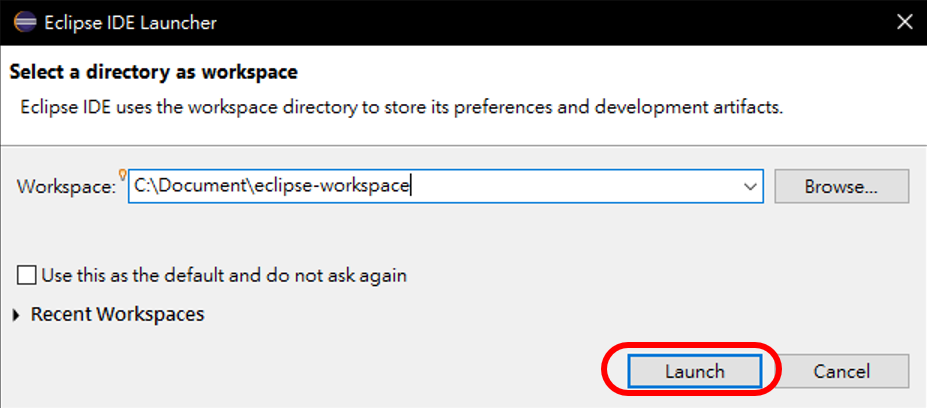Close the Eclipse IDE Launcher dialog

[x=903, y=21]
